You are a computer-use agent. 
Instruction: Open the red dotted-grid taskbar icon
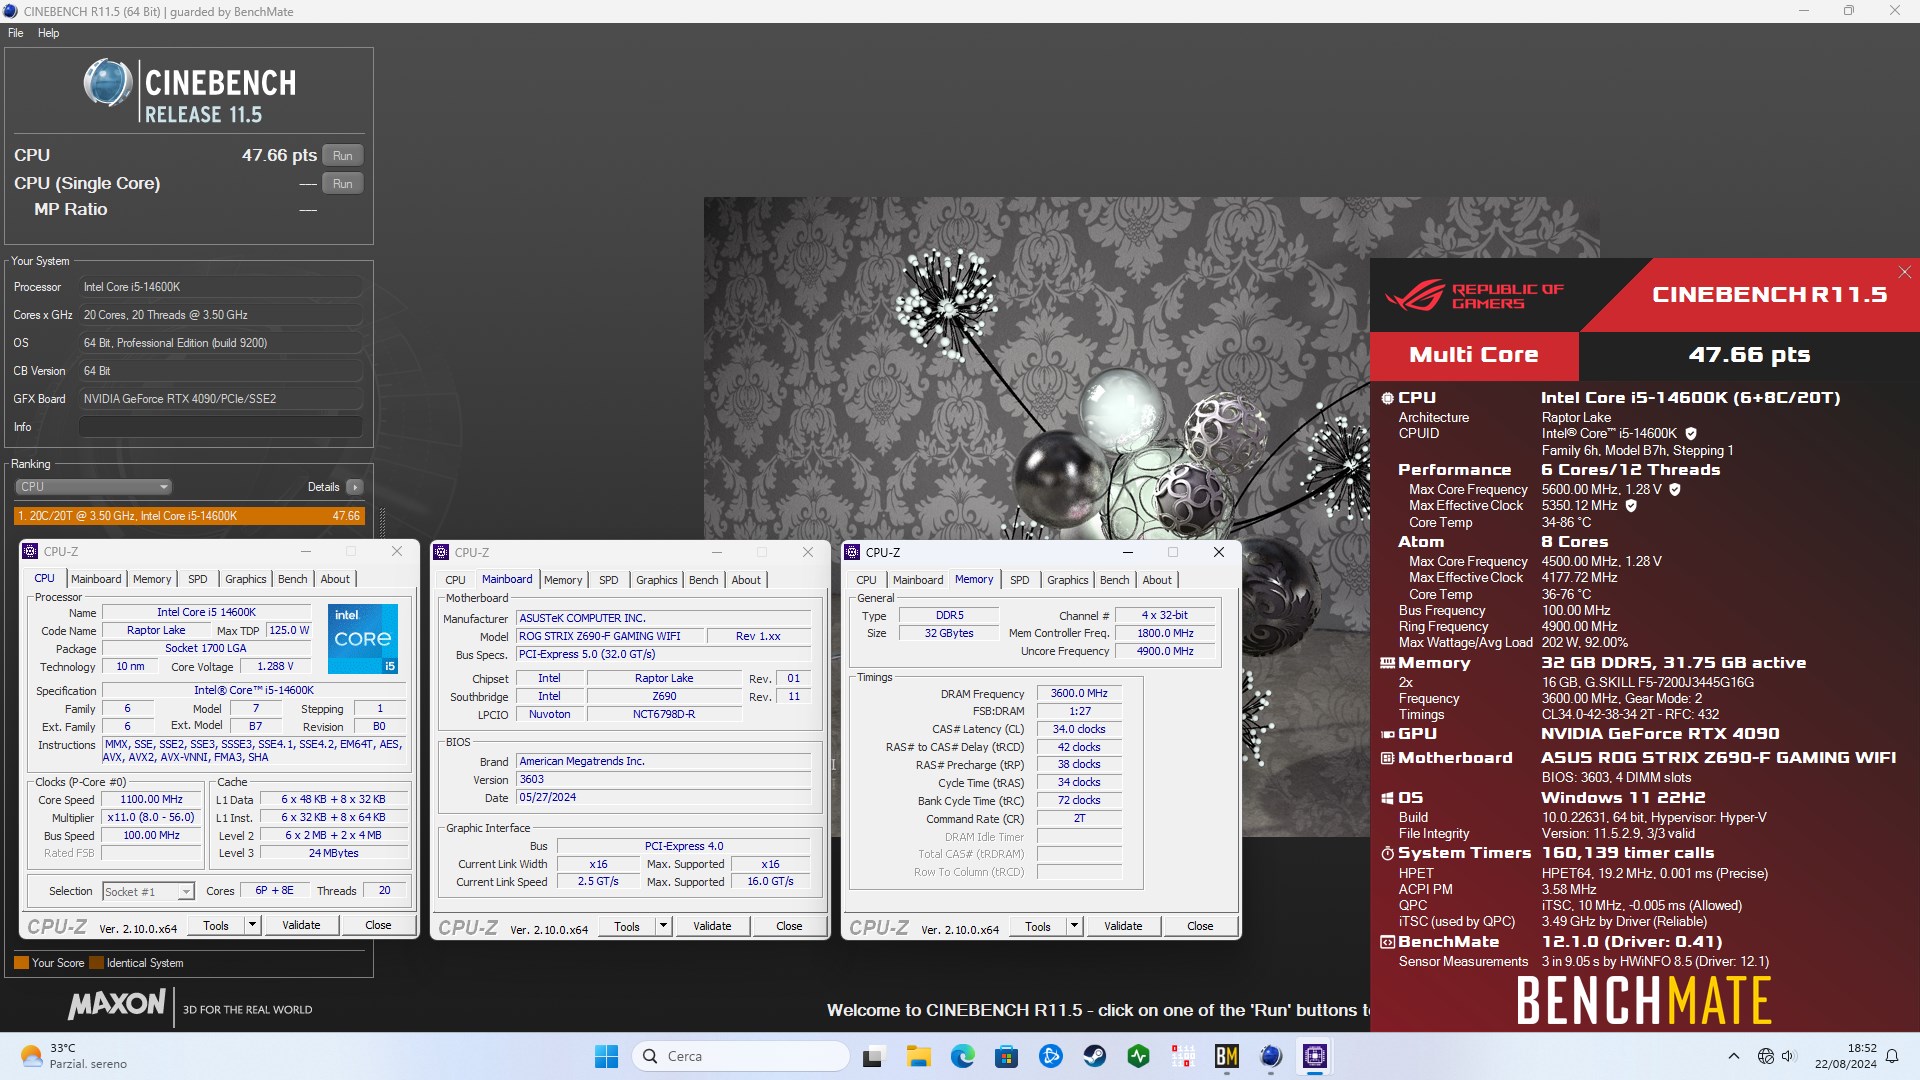pos(1182,1056)
